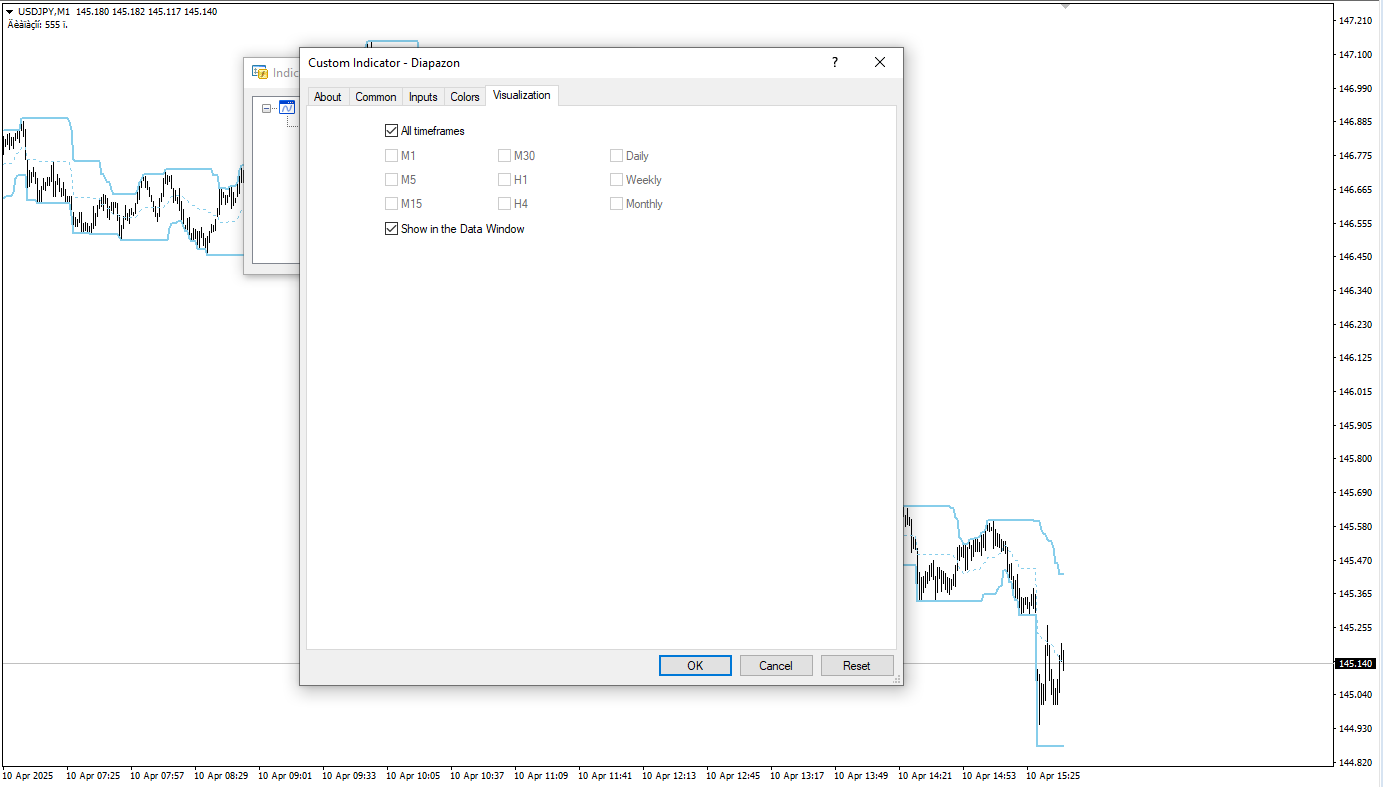Viewport: 1383px width, 787px height.
Task: Close the Custom Indicator dialog
Action: (x=880, y=62)
